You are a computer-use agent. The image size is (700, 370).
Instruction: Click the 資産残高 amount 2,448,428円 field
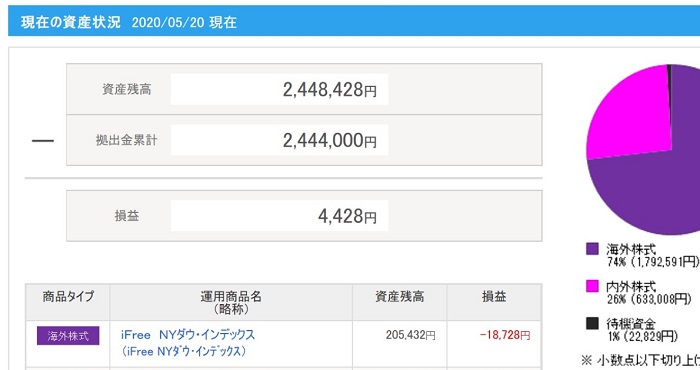click(x=279, y=89)
